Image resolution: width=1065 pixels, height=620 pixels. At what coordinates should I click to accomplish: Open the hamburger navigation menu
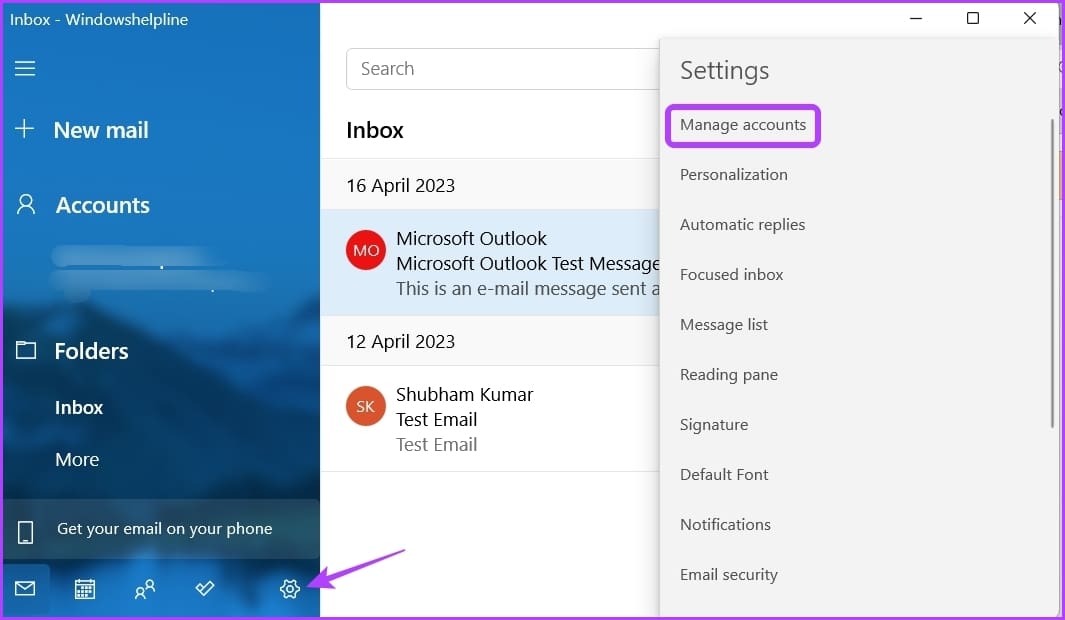coord(25,68)
